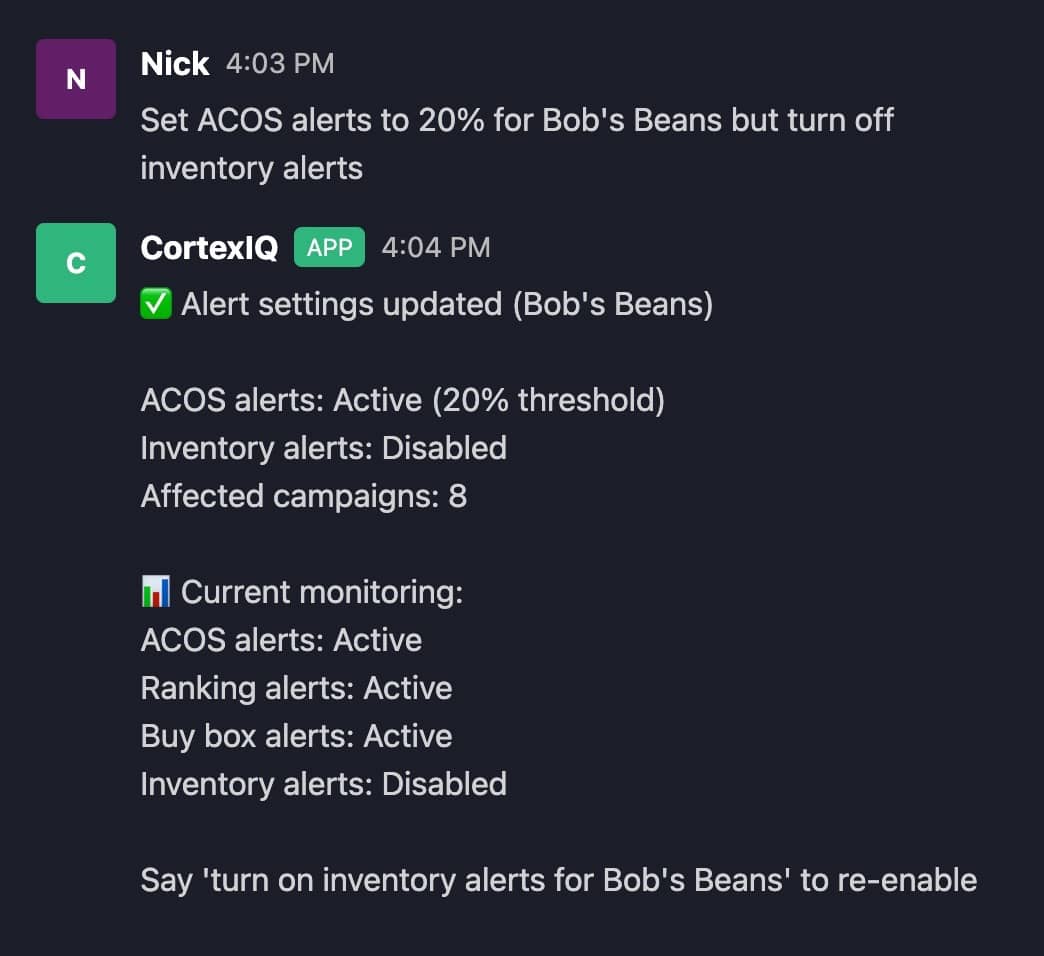Viewport: 1044px width, 956px height.
Task: Click the green checkmark emoji
Action: click(156, 304)
